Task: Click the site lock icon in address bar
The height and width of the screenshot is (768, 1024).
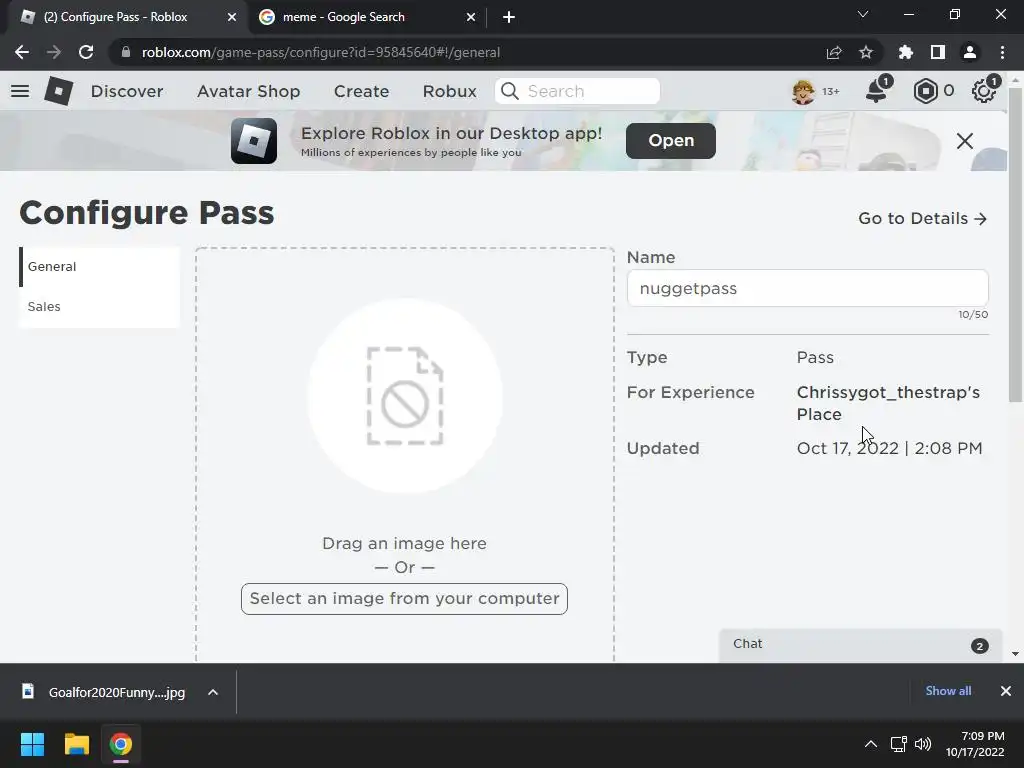Action: 126,52
